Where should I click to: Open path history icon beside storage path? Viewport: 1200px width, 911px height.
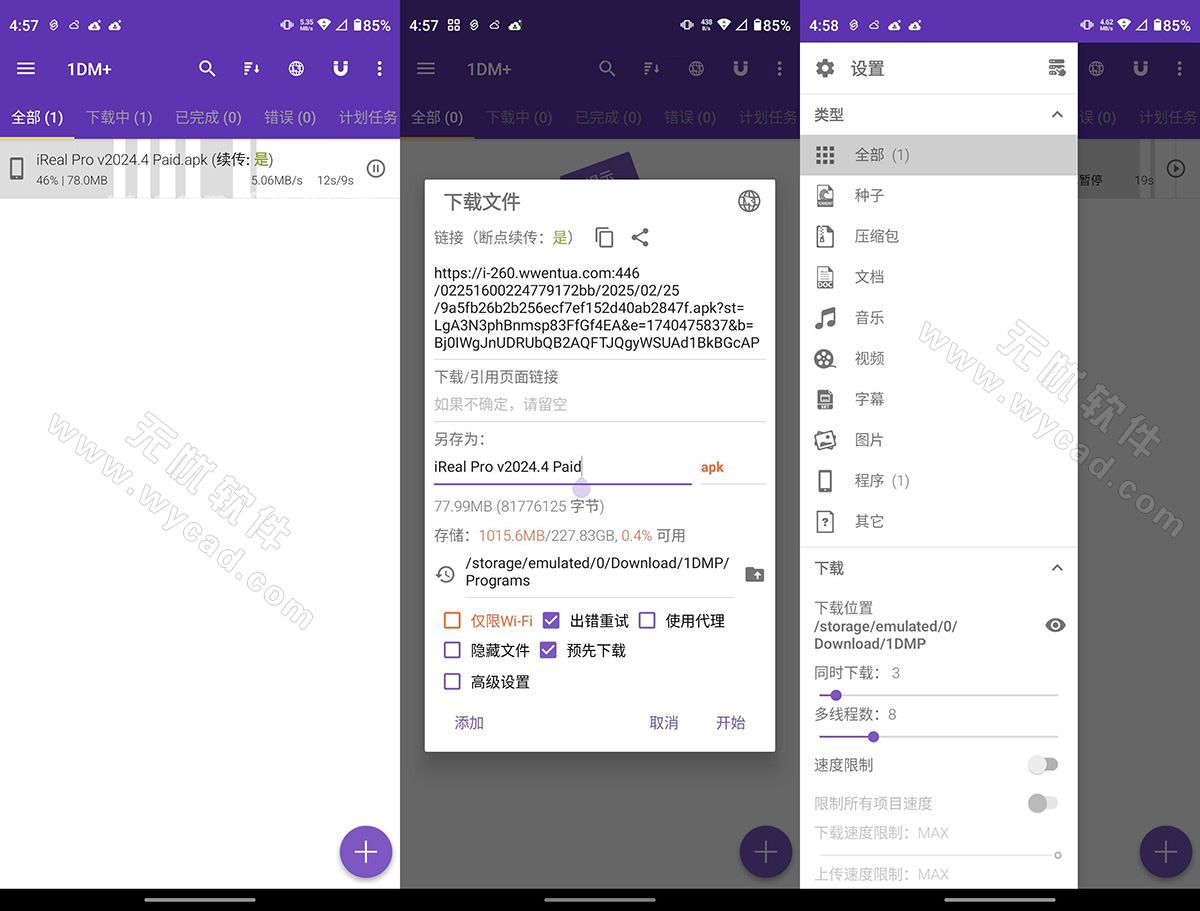(446, 574)
